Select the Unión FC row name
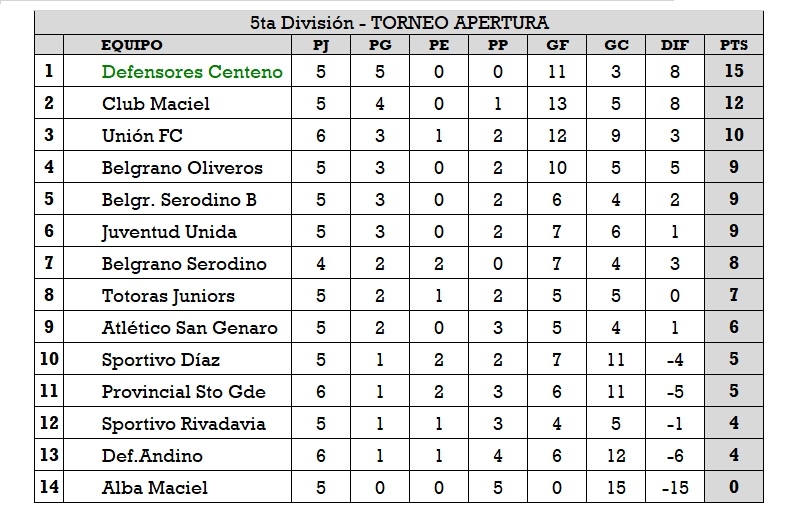The width and height of the screenshot is (799, 513). pos(142,135)
